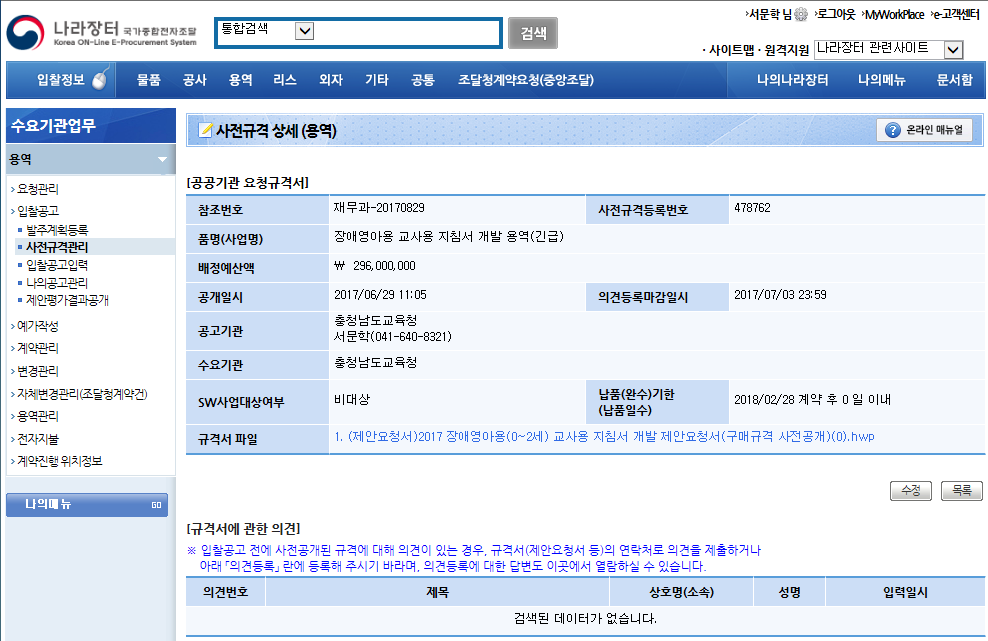
Task: Click the notepad icon beside 사전규격 상세 title
Action: click(x=205, y=130)
